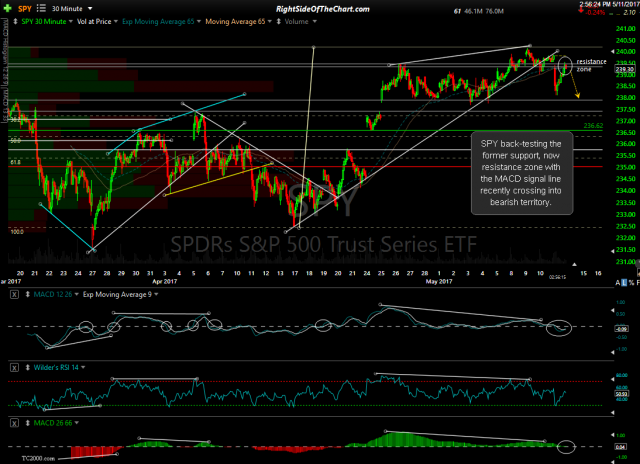Screen dimensions: 640x464
Task: Toggle percent scale % button
Action: (x=631, y=282)
